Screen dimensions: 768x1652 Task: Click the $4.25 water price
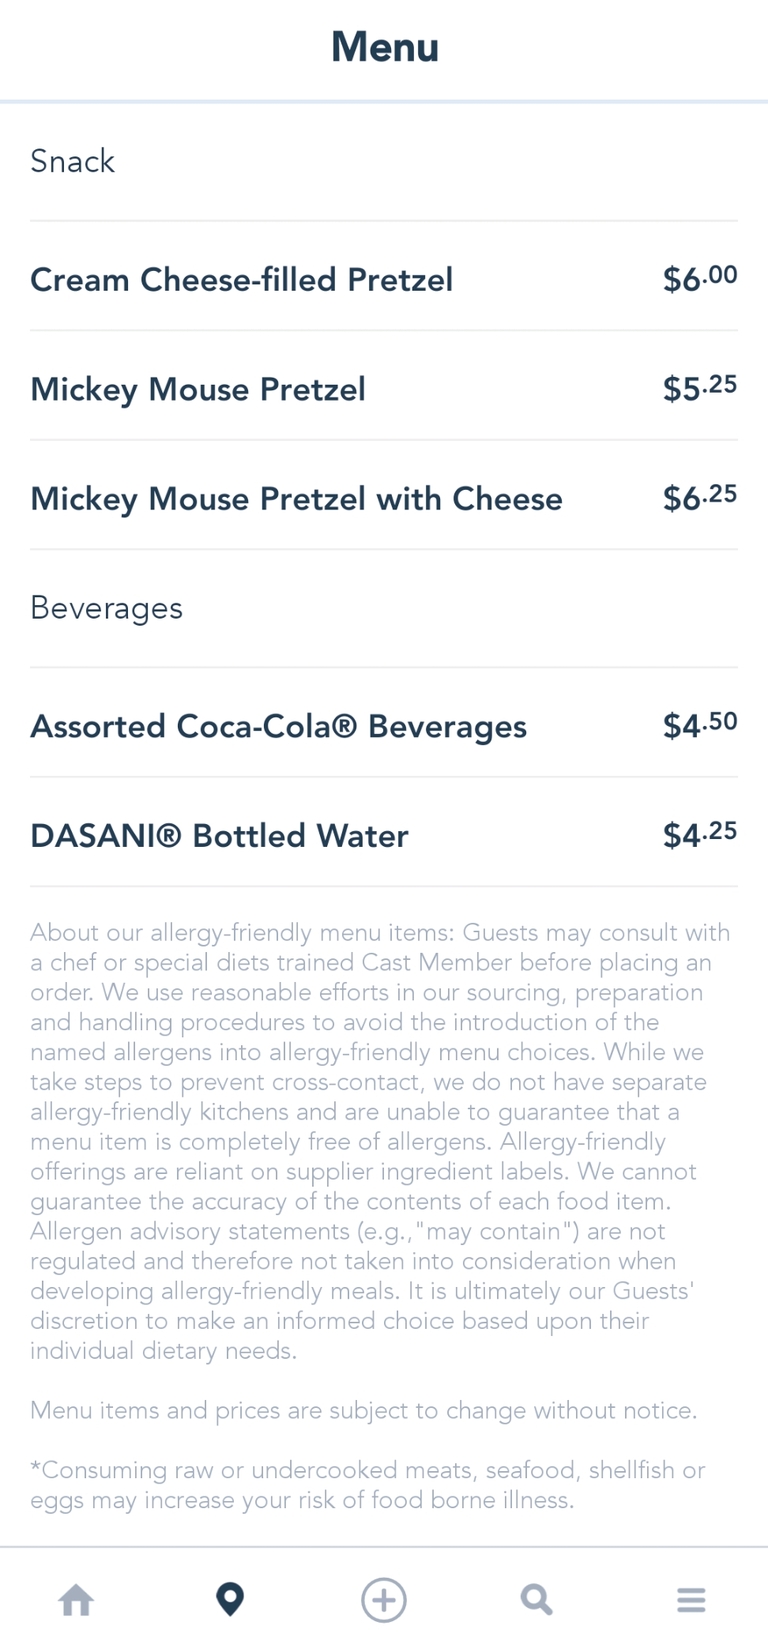tap(699, 834)
